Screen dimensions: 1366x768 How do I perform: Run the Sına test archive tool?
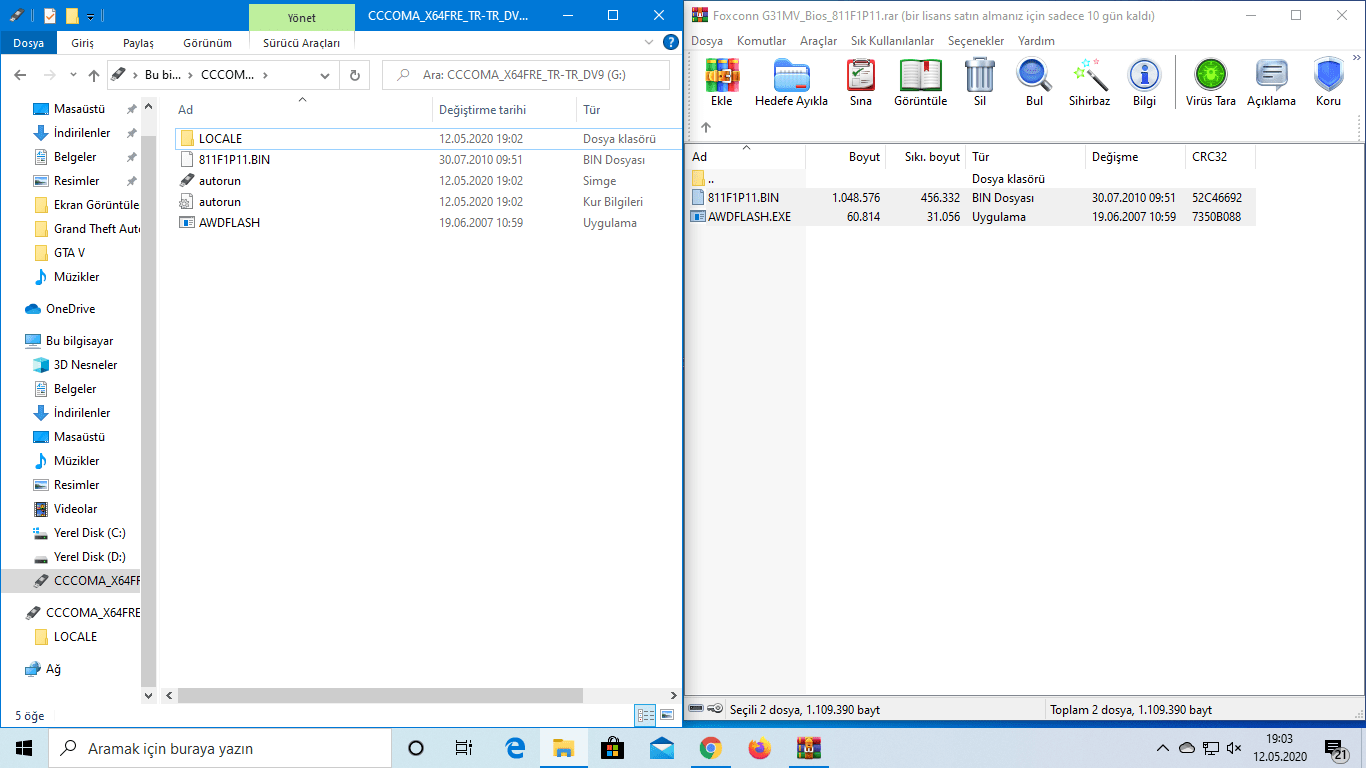tap(860, 82)
